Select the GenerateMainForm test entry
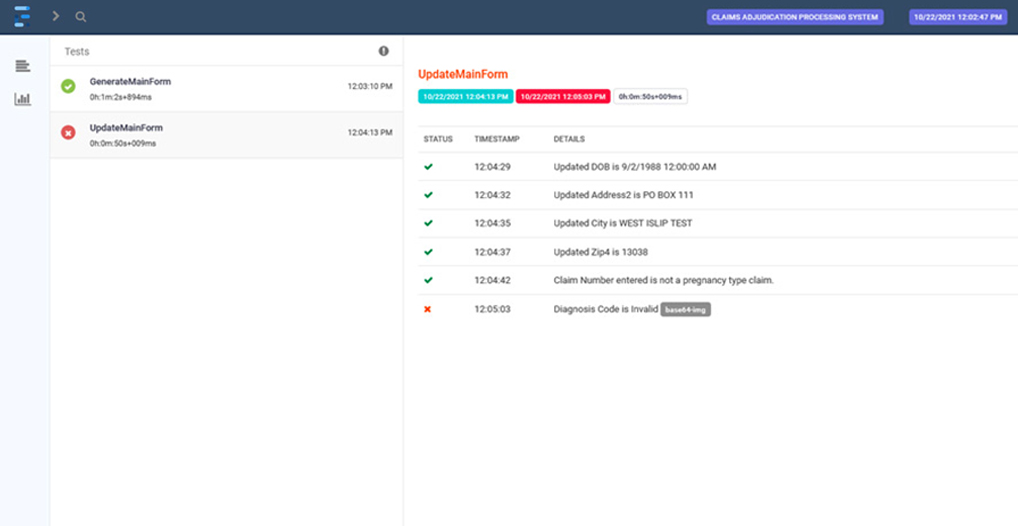 point(227,89)
